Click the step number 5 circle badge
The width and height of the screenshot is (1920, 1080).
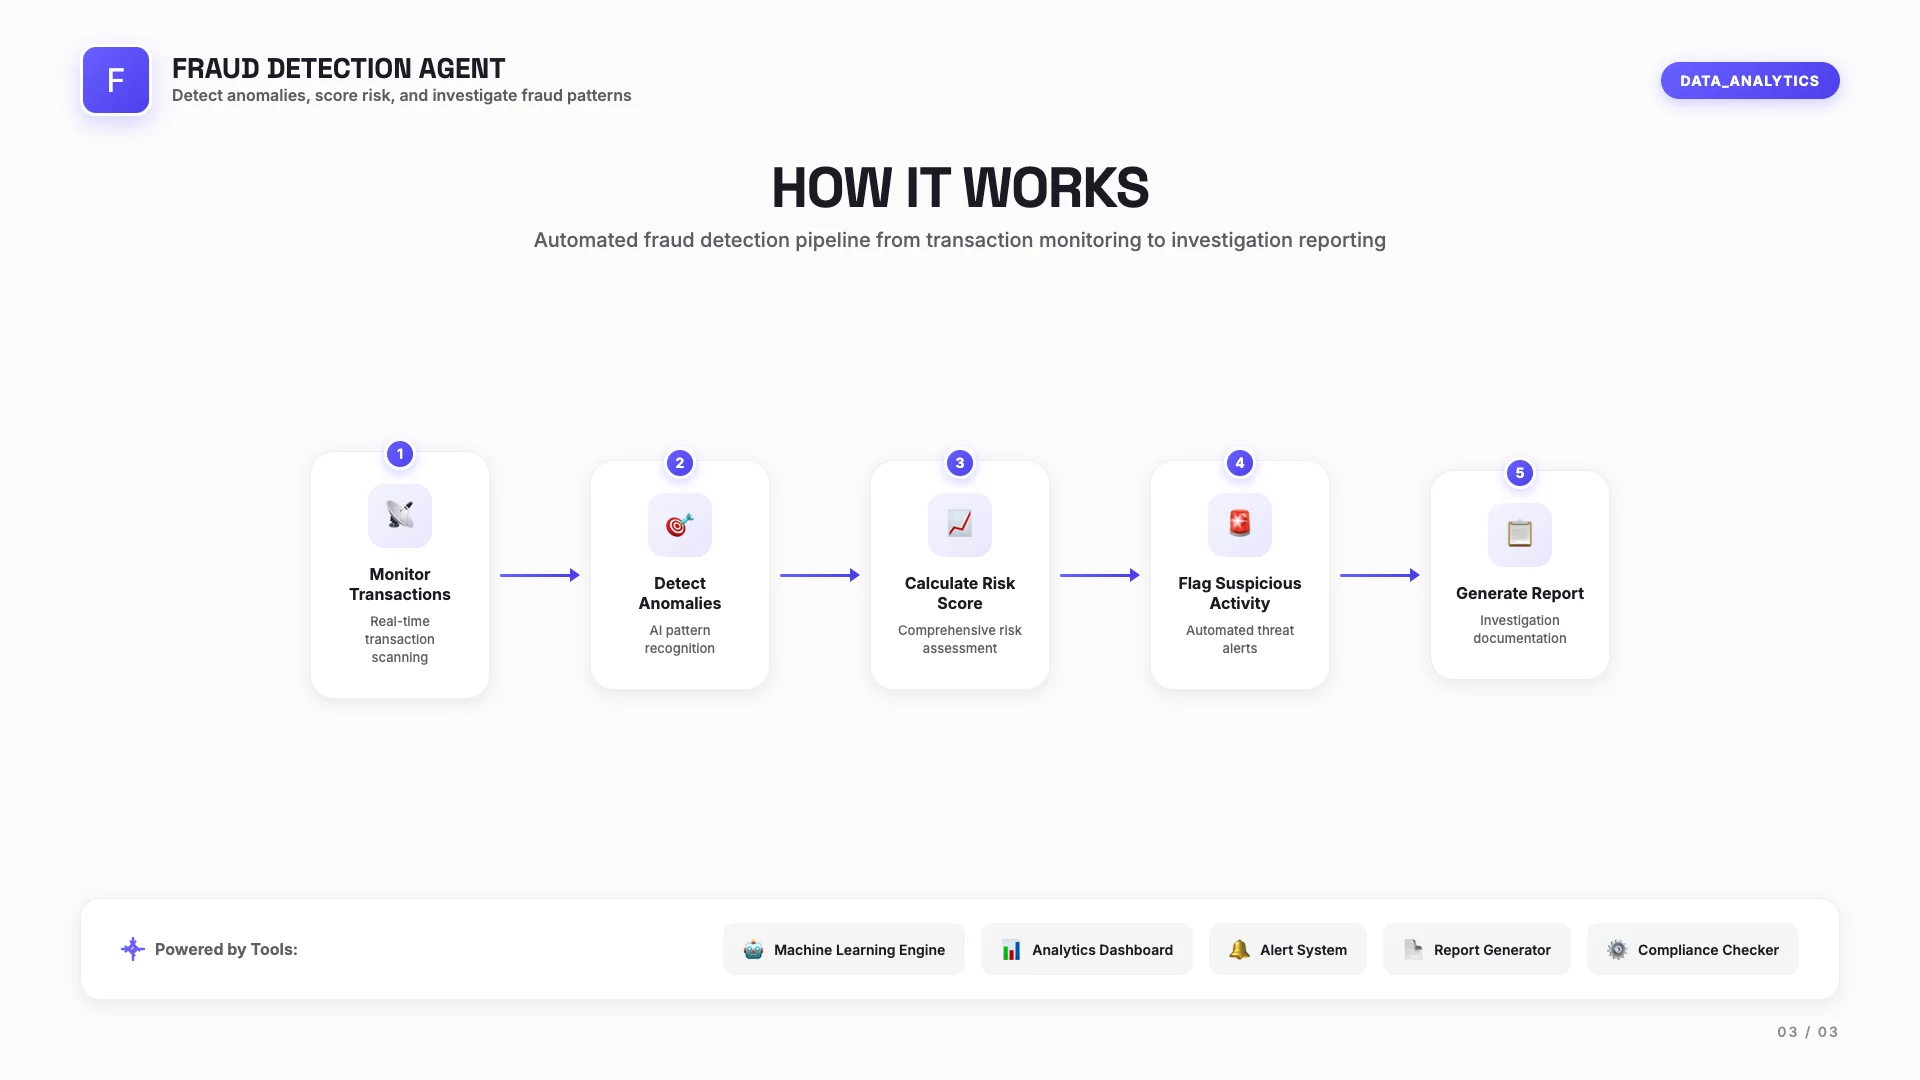pos(1520,473)
